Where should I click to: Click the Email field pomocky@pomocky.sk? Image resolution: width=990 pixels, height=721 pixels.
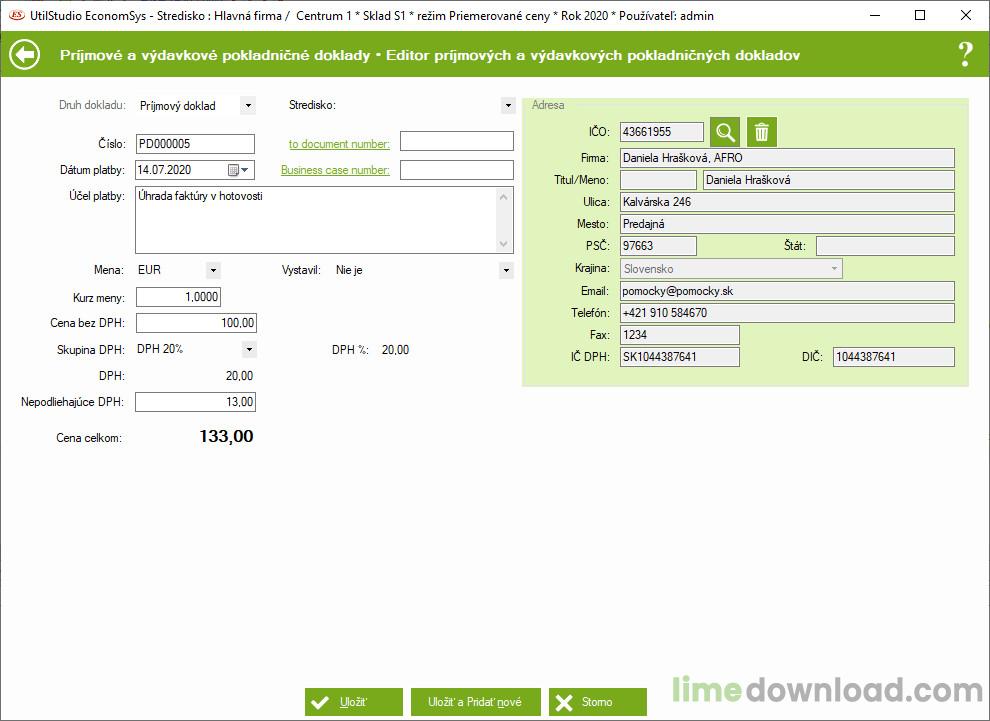point(787,291)
